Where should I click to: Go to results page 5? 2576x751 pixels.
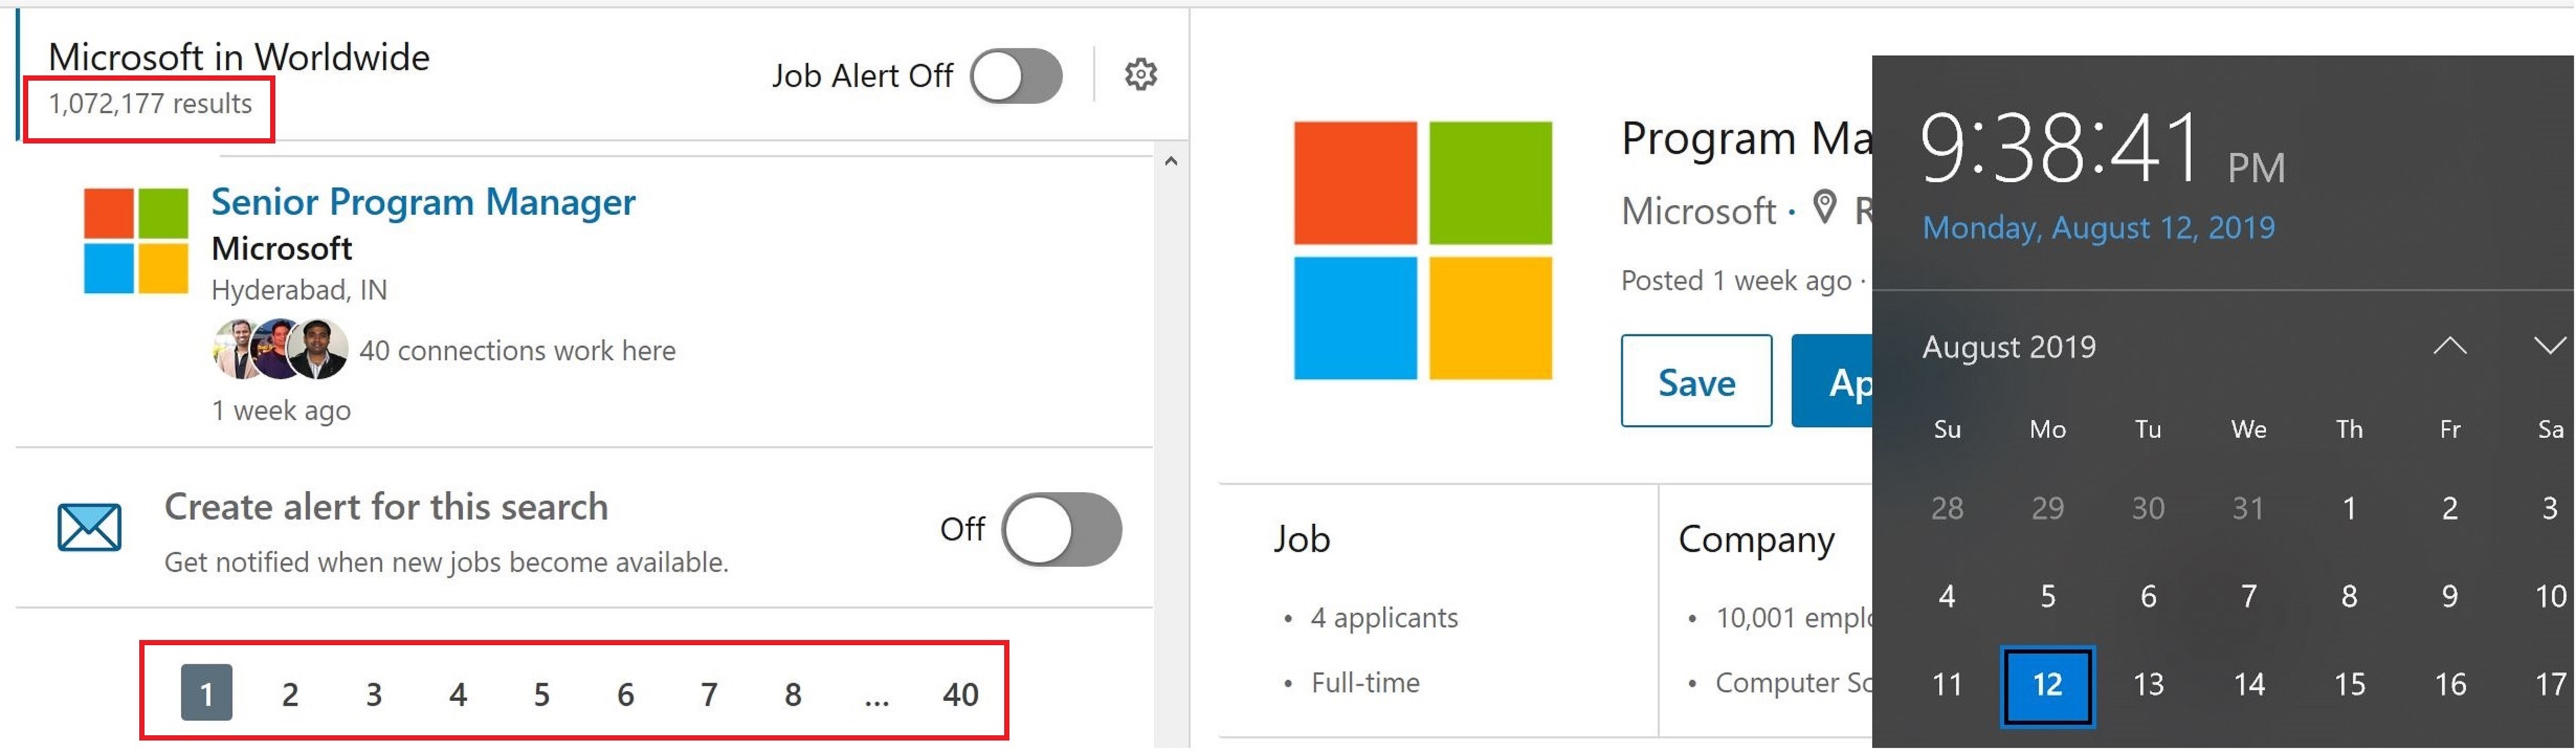coord(541,694)
